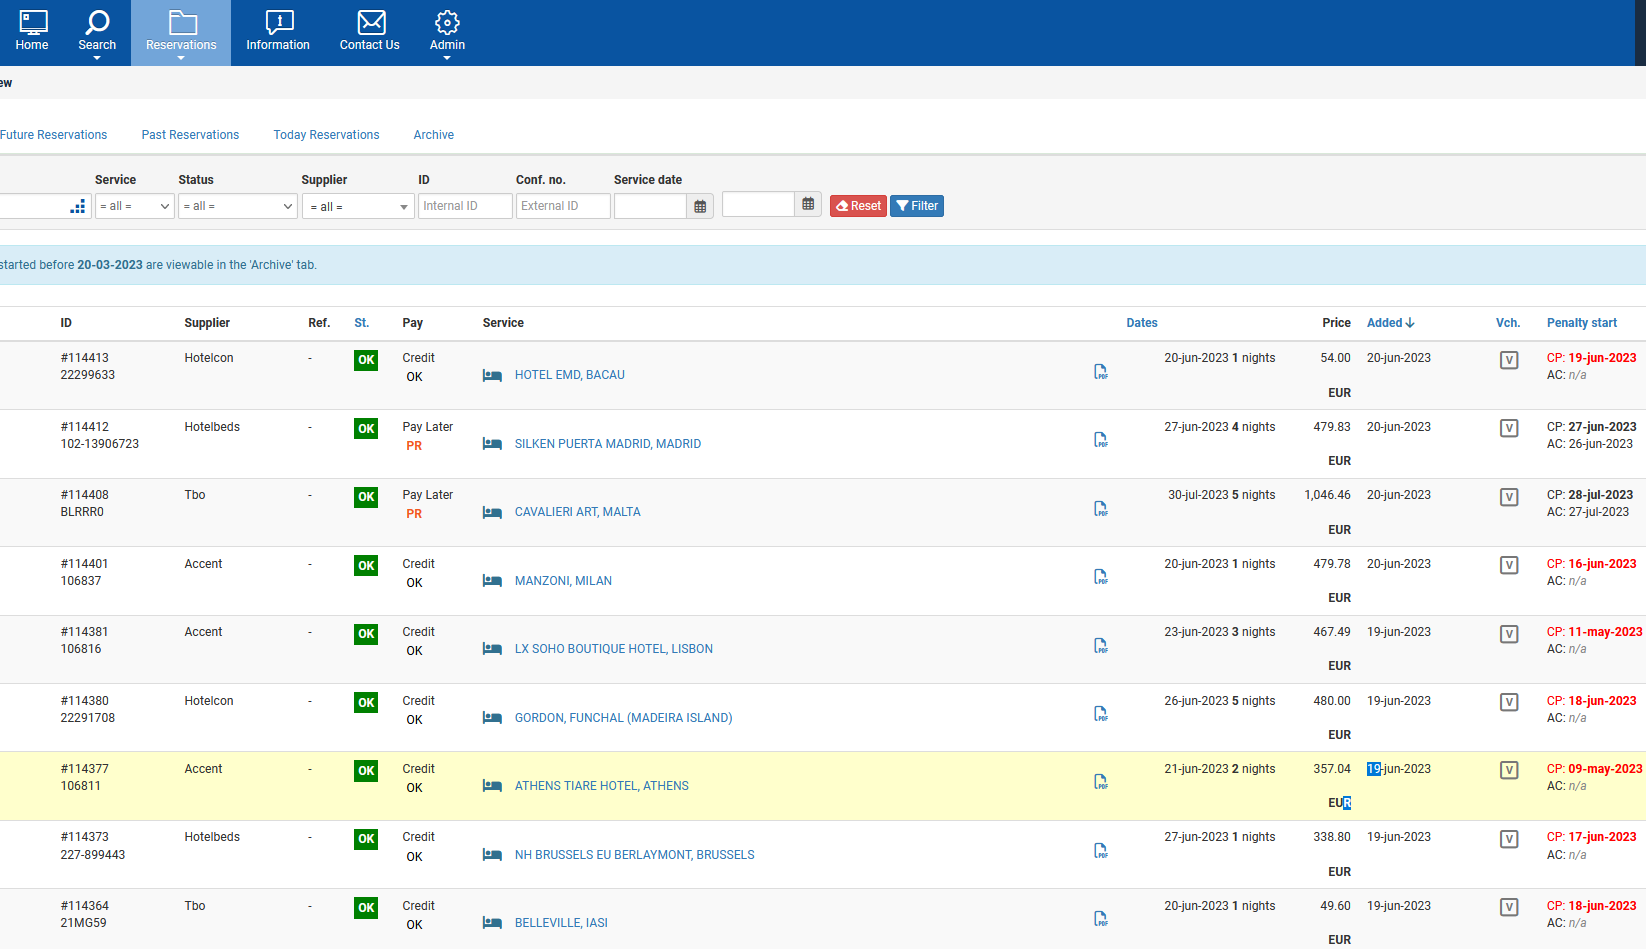Open voucher for reservation #114381
This screenshot has width=1646, height=949.
point(1509,634)
